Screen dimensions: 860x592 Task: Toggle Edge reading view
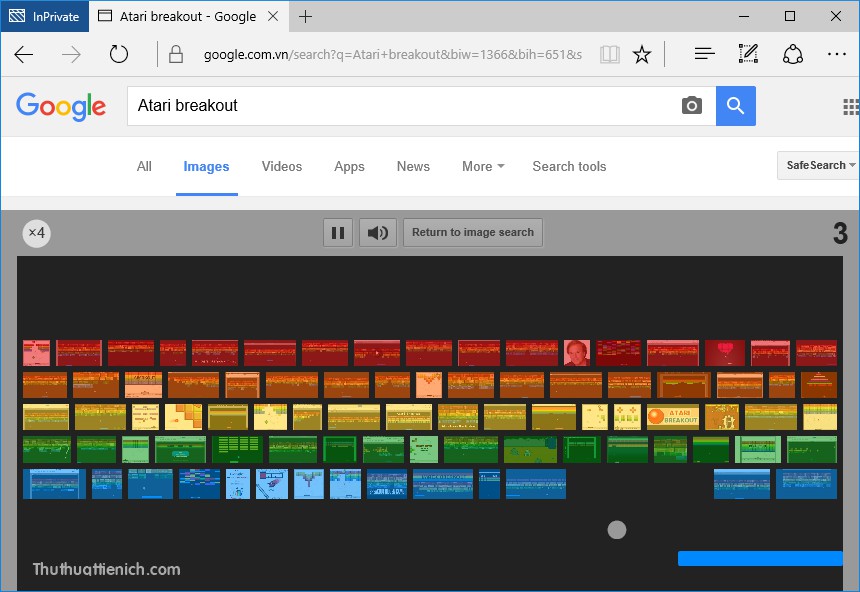point(610,54)
